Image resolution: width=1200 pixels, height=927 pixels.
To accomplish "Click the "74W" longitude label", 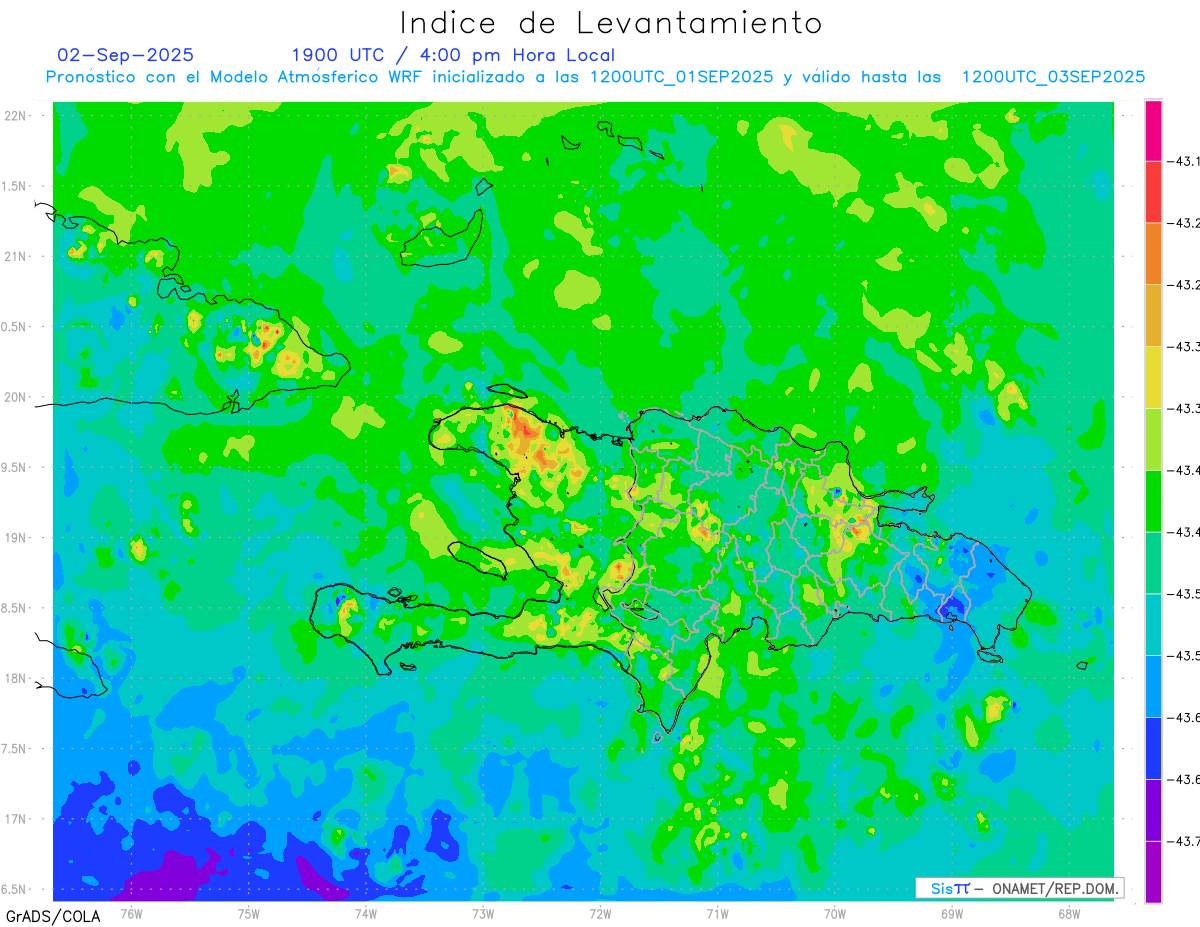I will click(x=366, y=913).
